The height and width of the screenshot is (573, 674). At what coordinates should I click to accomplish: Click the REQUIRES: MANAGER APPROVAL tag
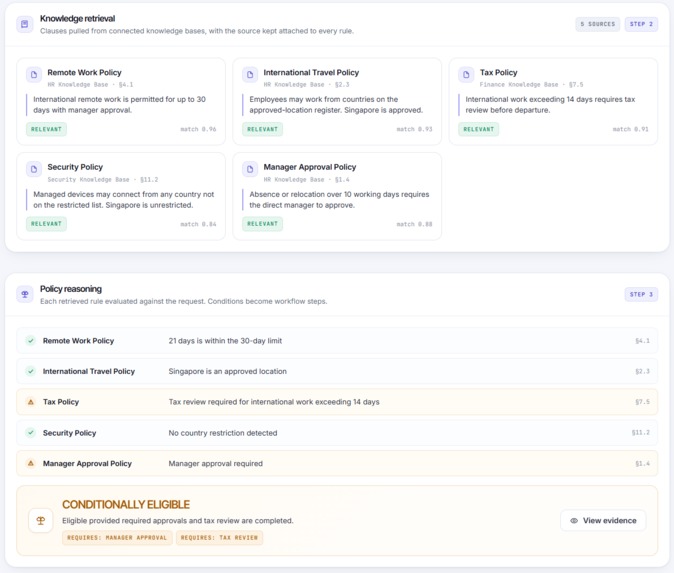[x=117, y=538]
